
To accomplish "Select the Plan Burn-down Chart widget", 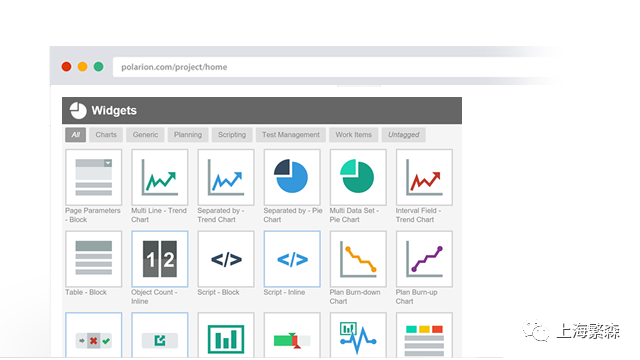I will [358, 259].
